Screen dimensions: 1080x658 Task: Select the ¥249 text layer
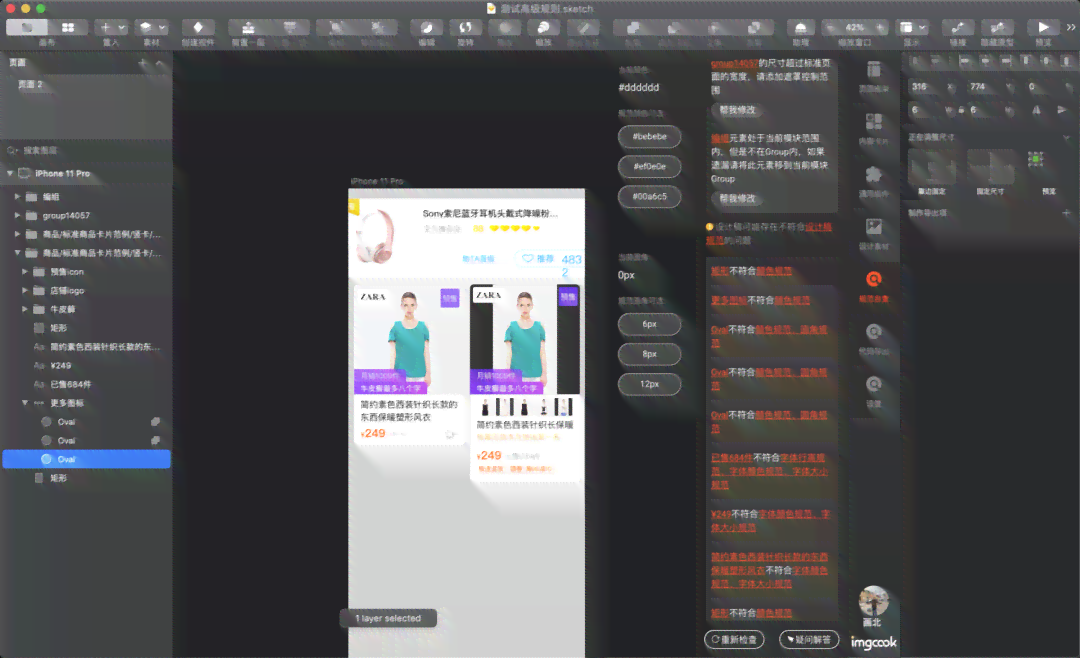tap(85, 365)
